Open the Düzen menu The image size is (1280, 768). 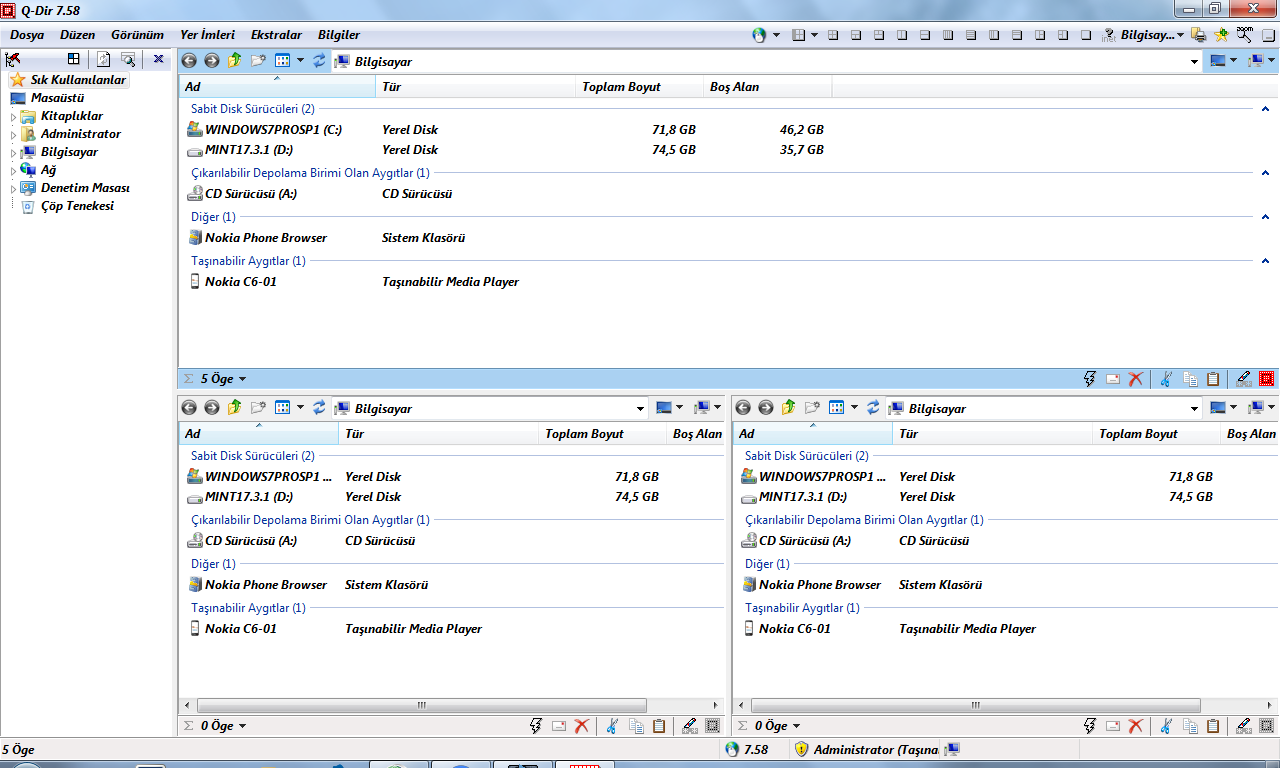[x=77, y=35]
